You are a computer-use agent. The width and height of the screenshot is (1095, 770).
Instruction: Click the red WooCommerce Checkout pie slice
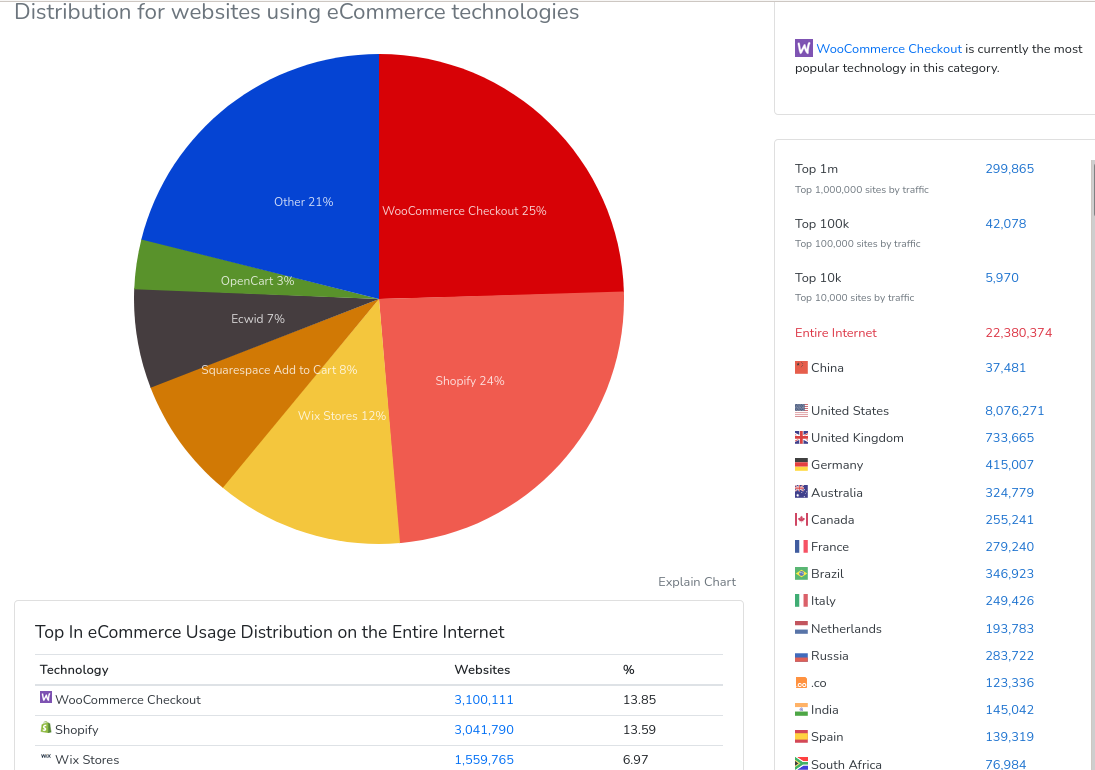pos(490,160)
